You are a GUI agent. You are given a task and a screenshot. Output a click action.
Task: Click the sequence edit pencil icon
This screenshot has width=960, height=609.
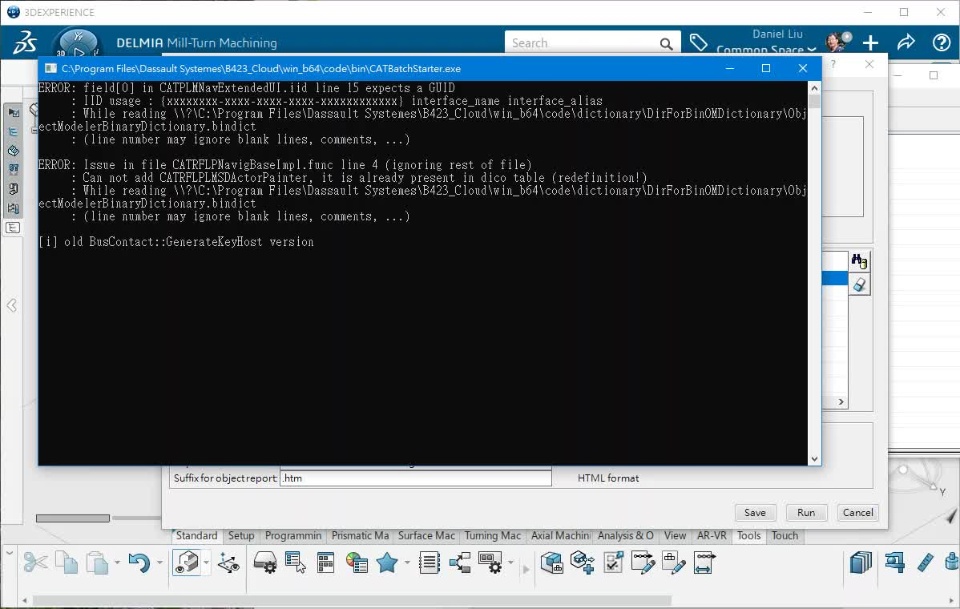click(x=643, y=562)
